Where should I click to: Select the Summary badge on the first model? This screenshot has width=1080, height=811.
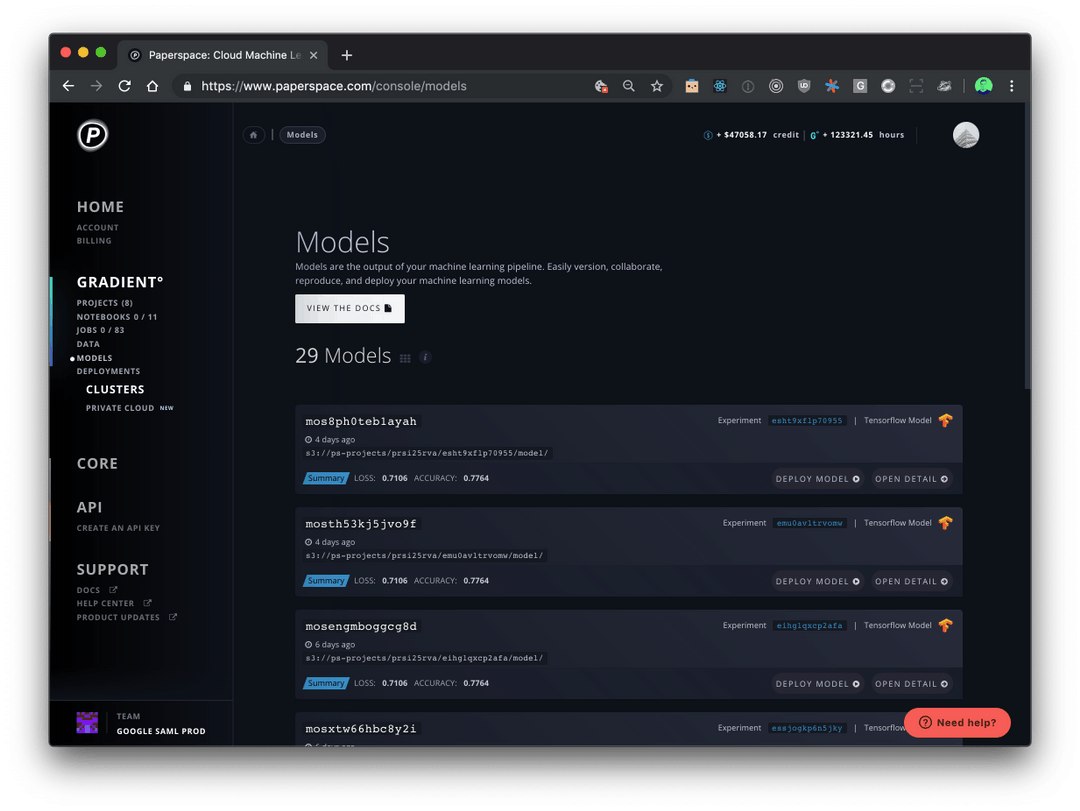point(326,478)
